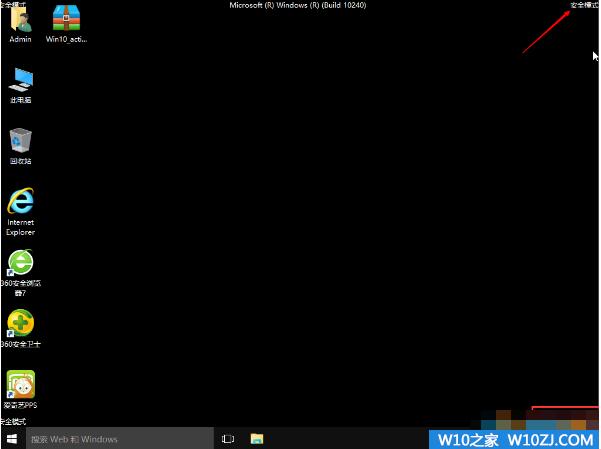Open the 此电脑 (This PC) desktop icon

click(20, 81)
